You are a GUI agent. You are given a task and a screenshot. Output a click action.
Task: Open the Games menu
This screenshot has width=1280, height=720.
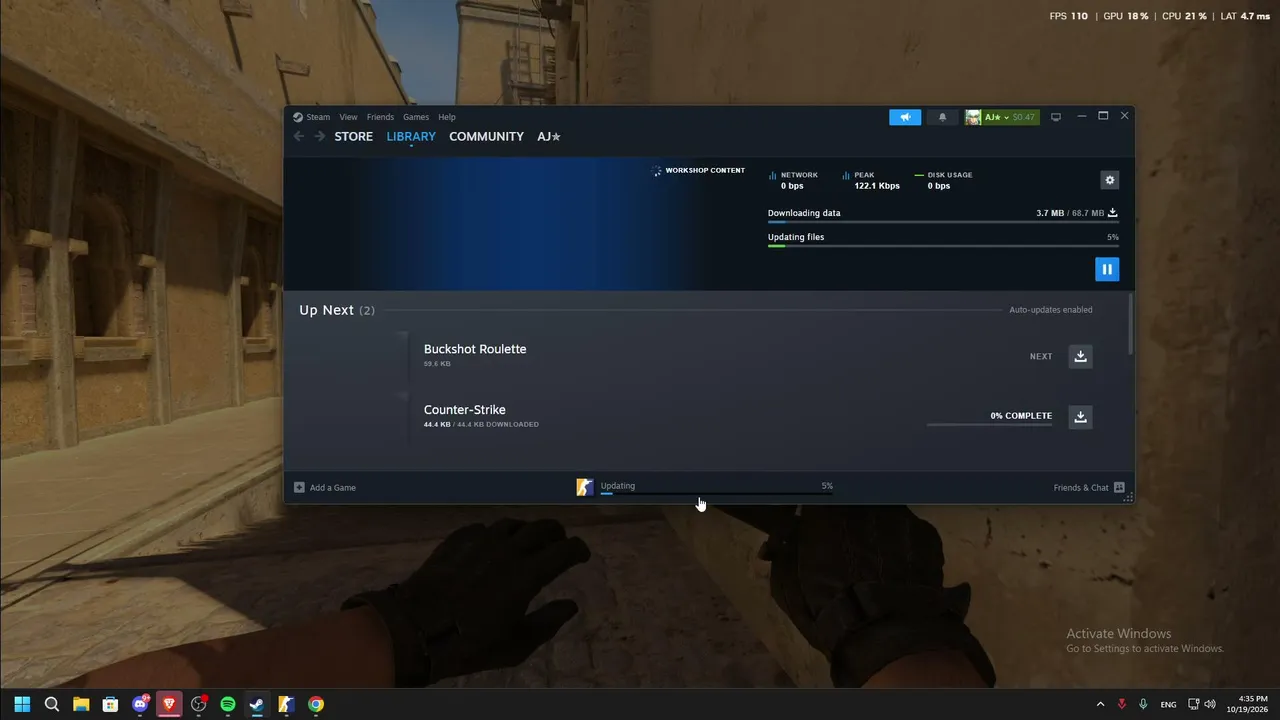click(416, 117)
